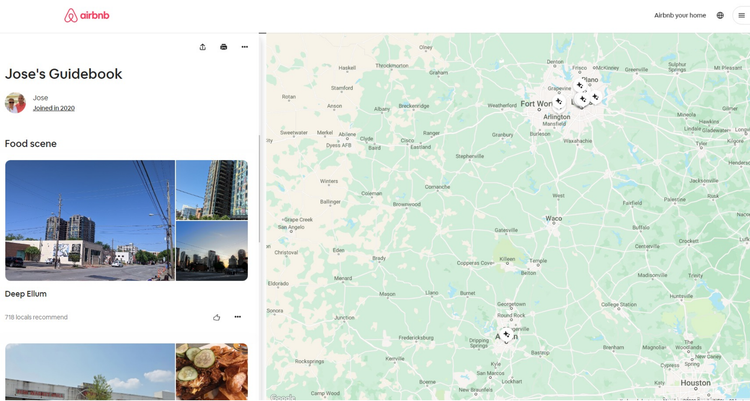View the Deep Ellum high-rise photo
The height and width of the screenshot is (401, 750).
point(212,189)
